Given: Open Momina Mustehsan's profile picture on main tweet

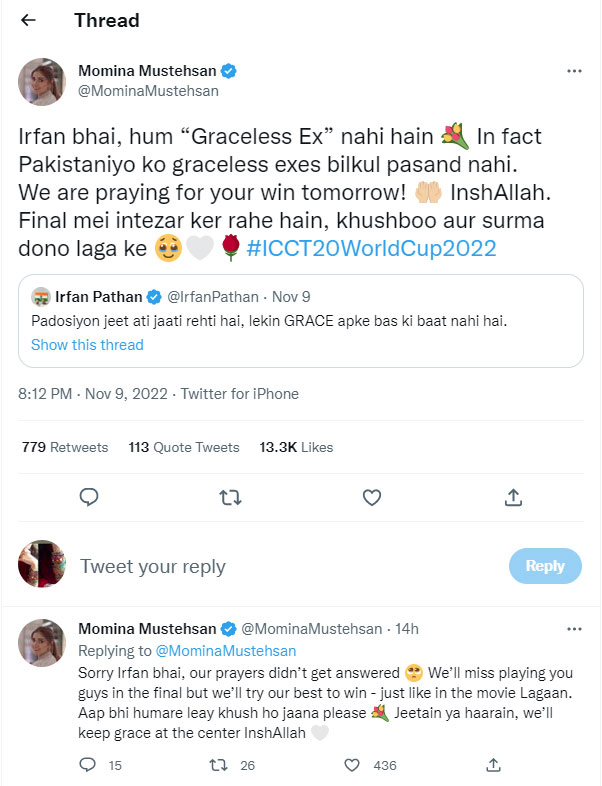Looking at the screenshot, I should point(42,82).
